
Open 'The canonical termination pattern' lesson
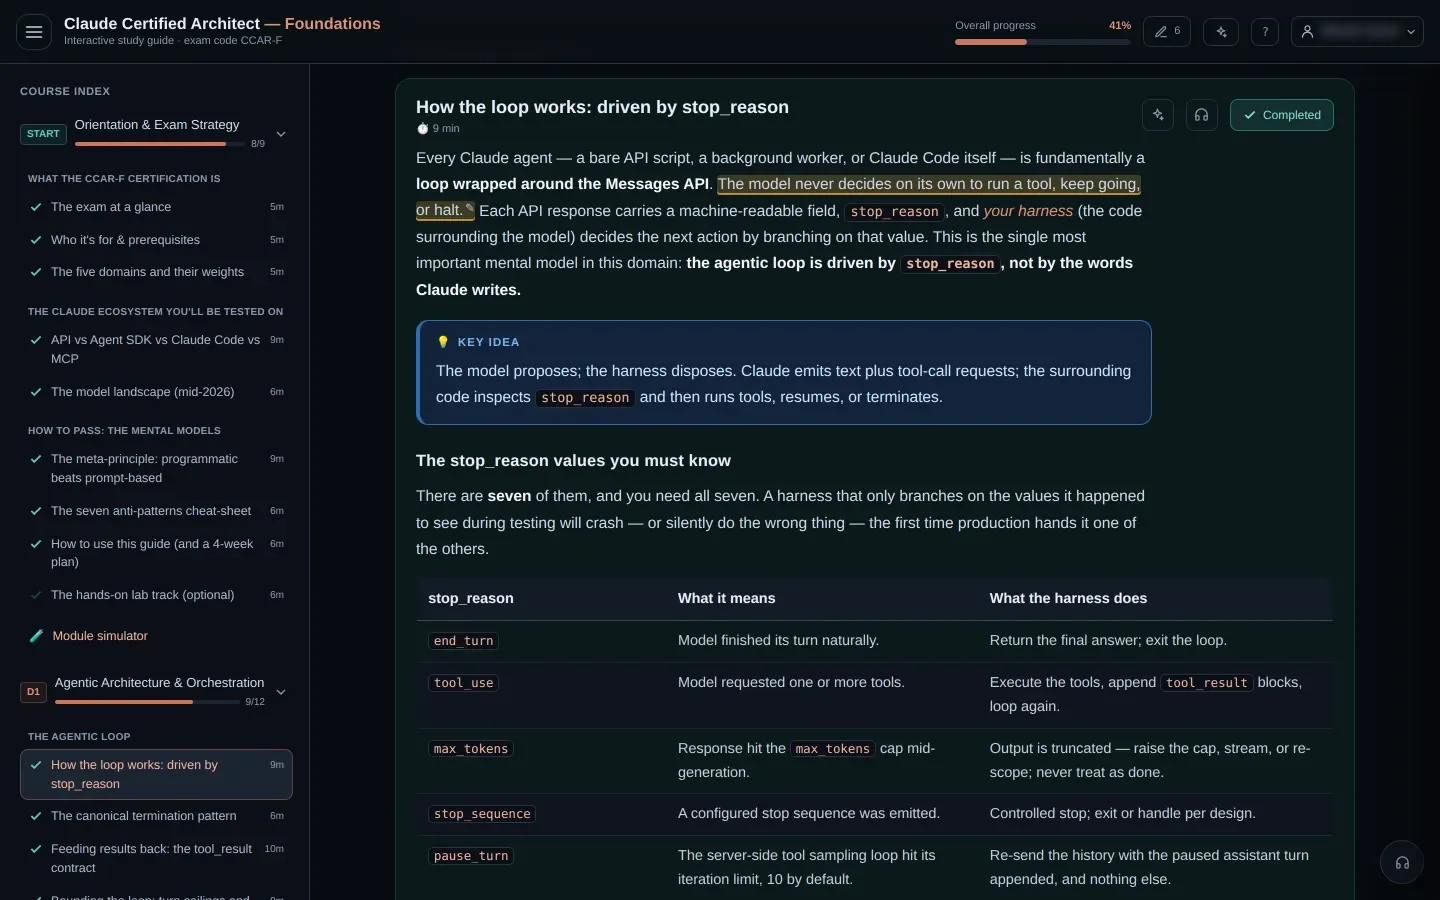(x=156, y=816)
